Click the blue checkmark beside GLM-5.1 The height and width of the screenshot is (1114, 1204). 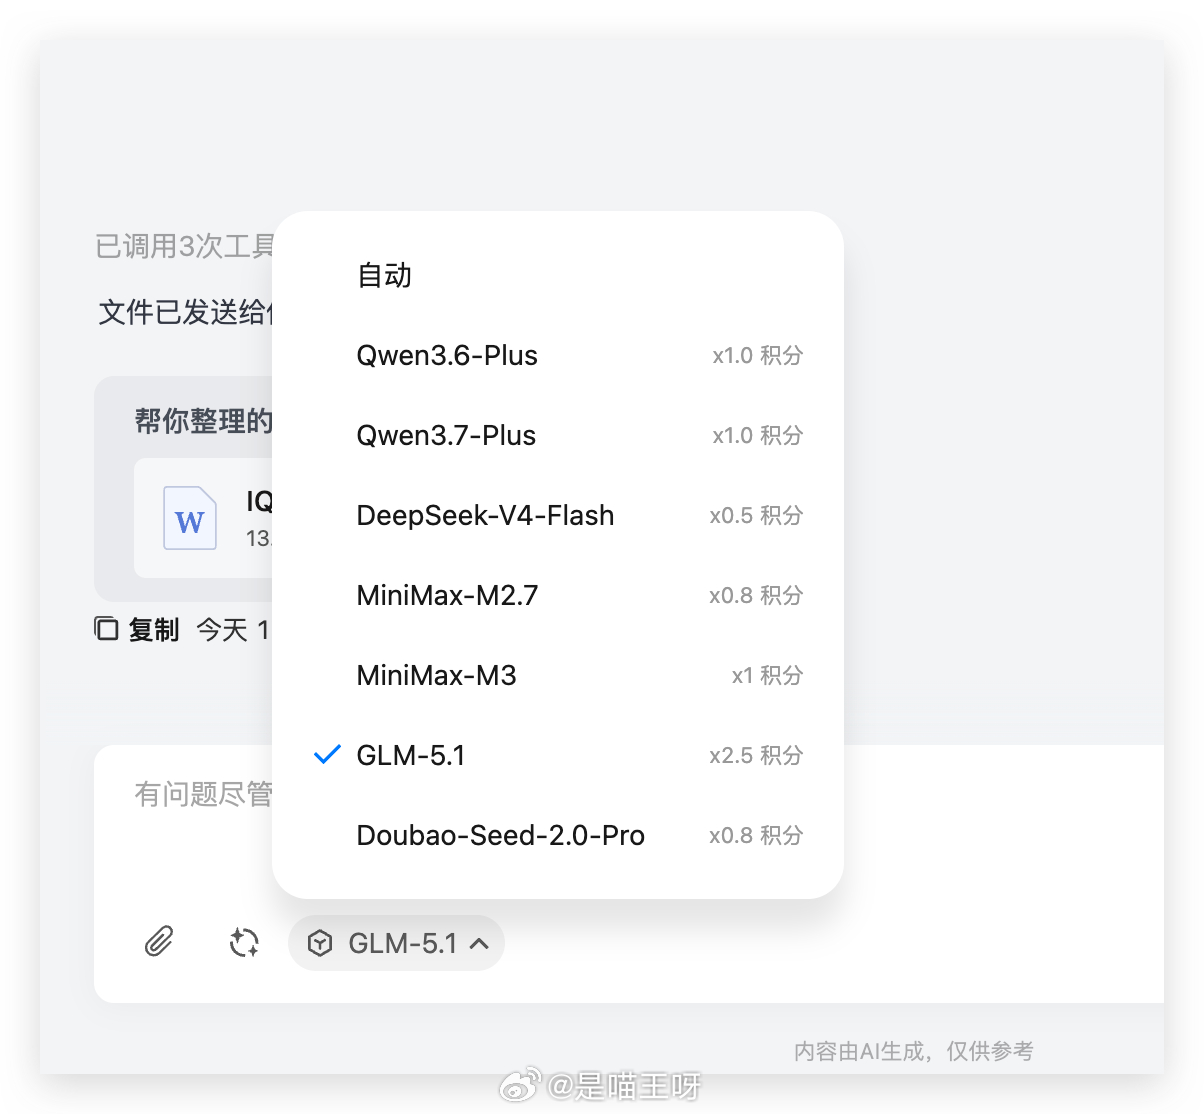pyautogui.click(x=327, y=755)
